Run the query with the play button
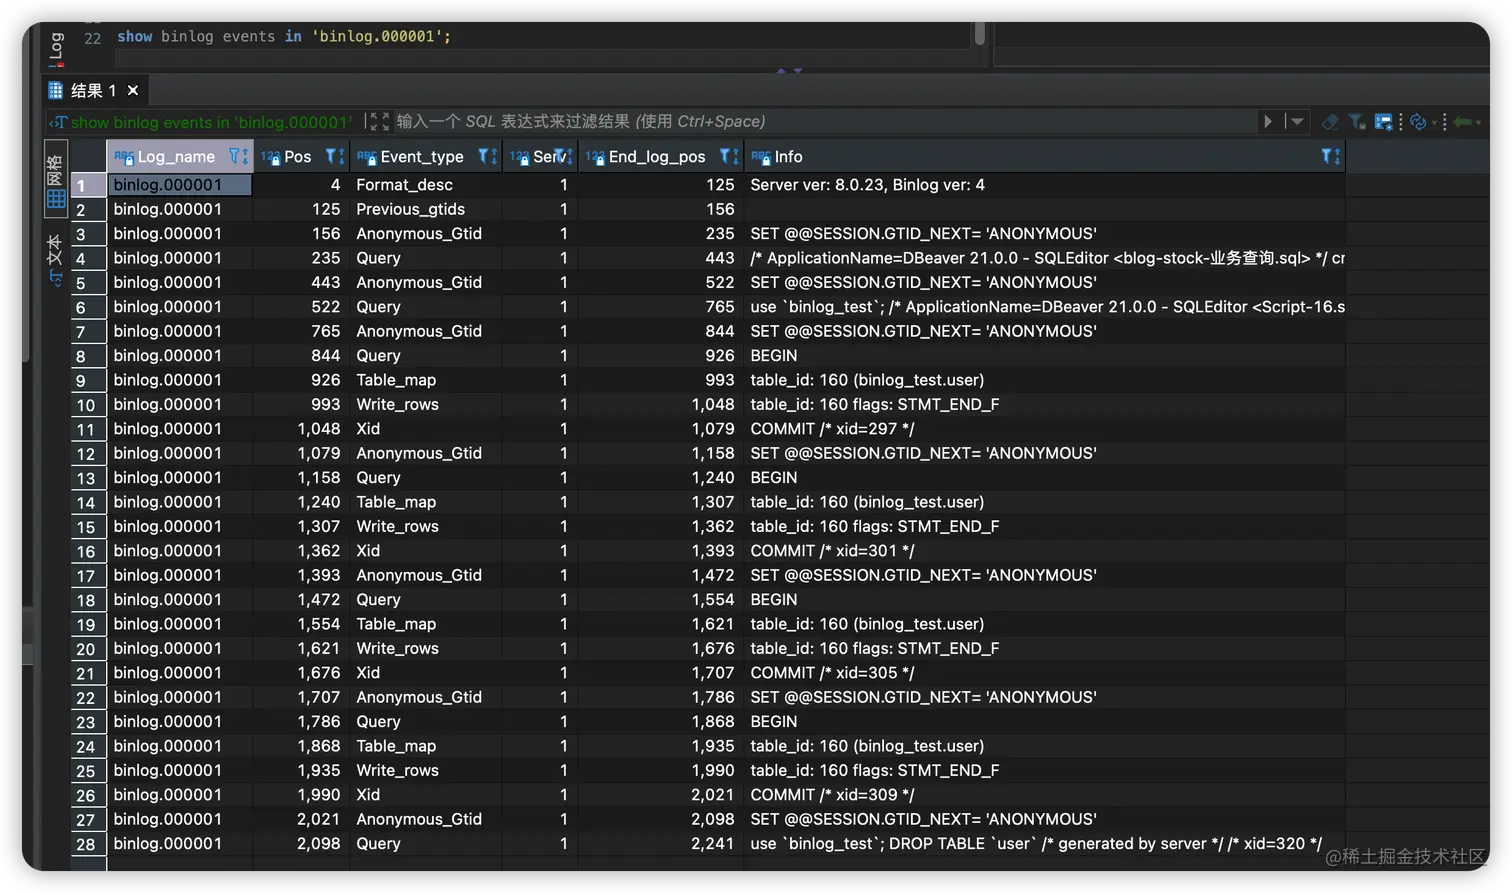The width and height of the screenshot is (1512, 893). [x=1267, y=121]
